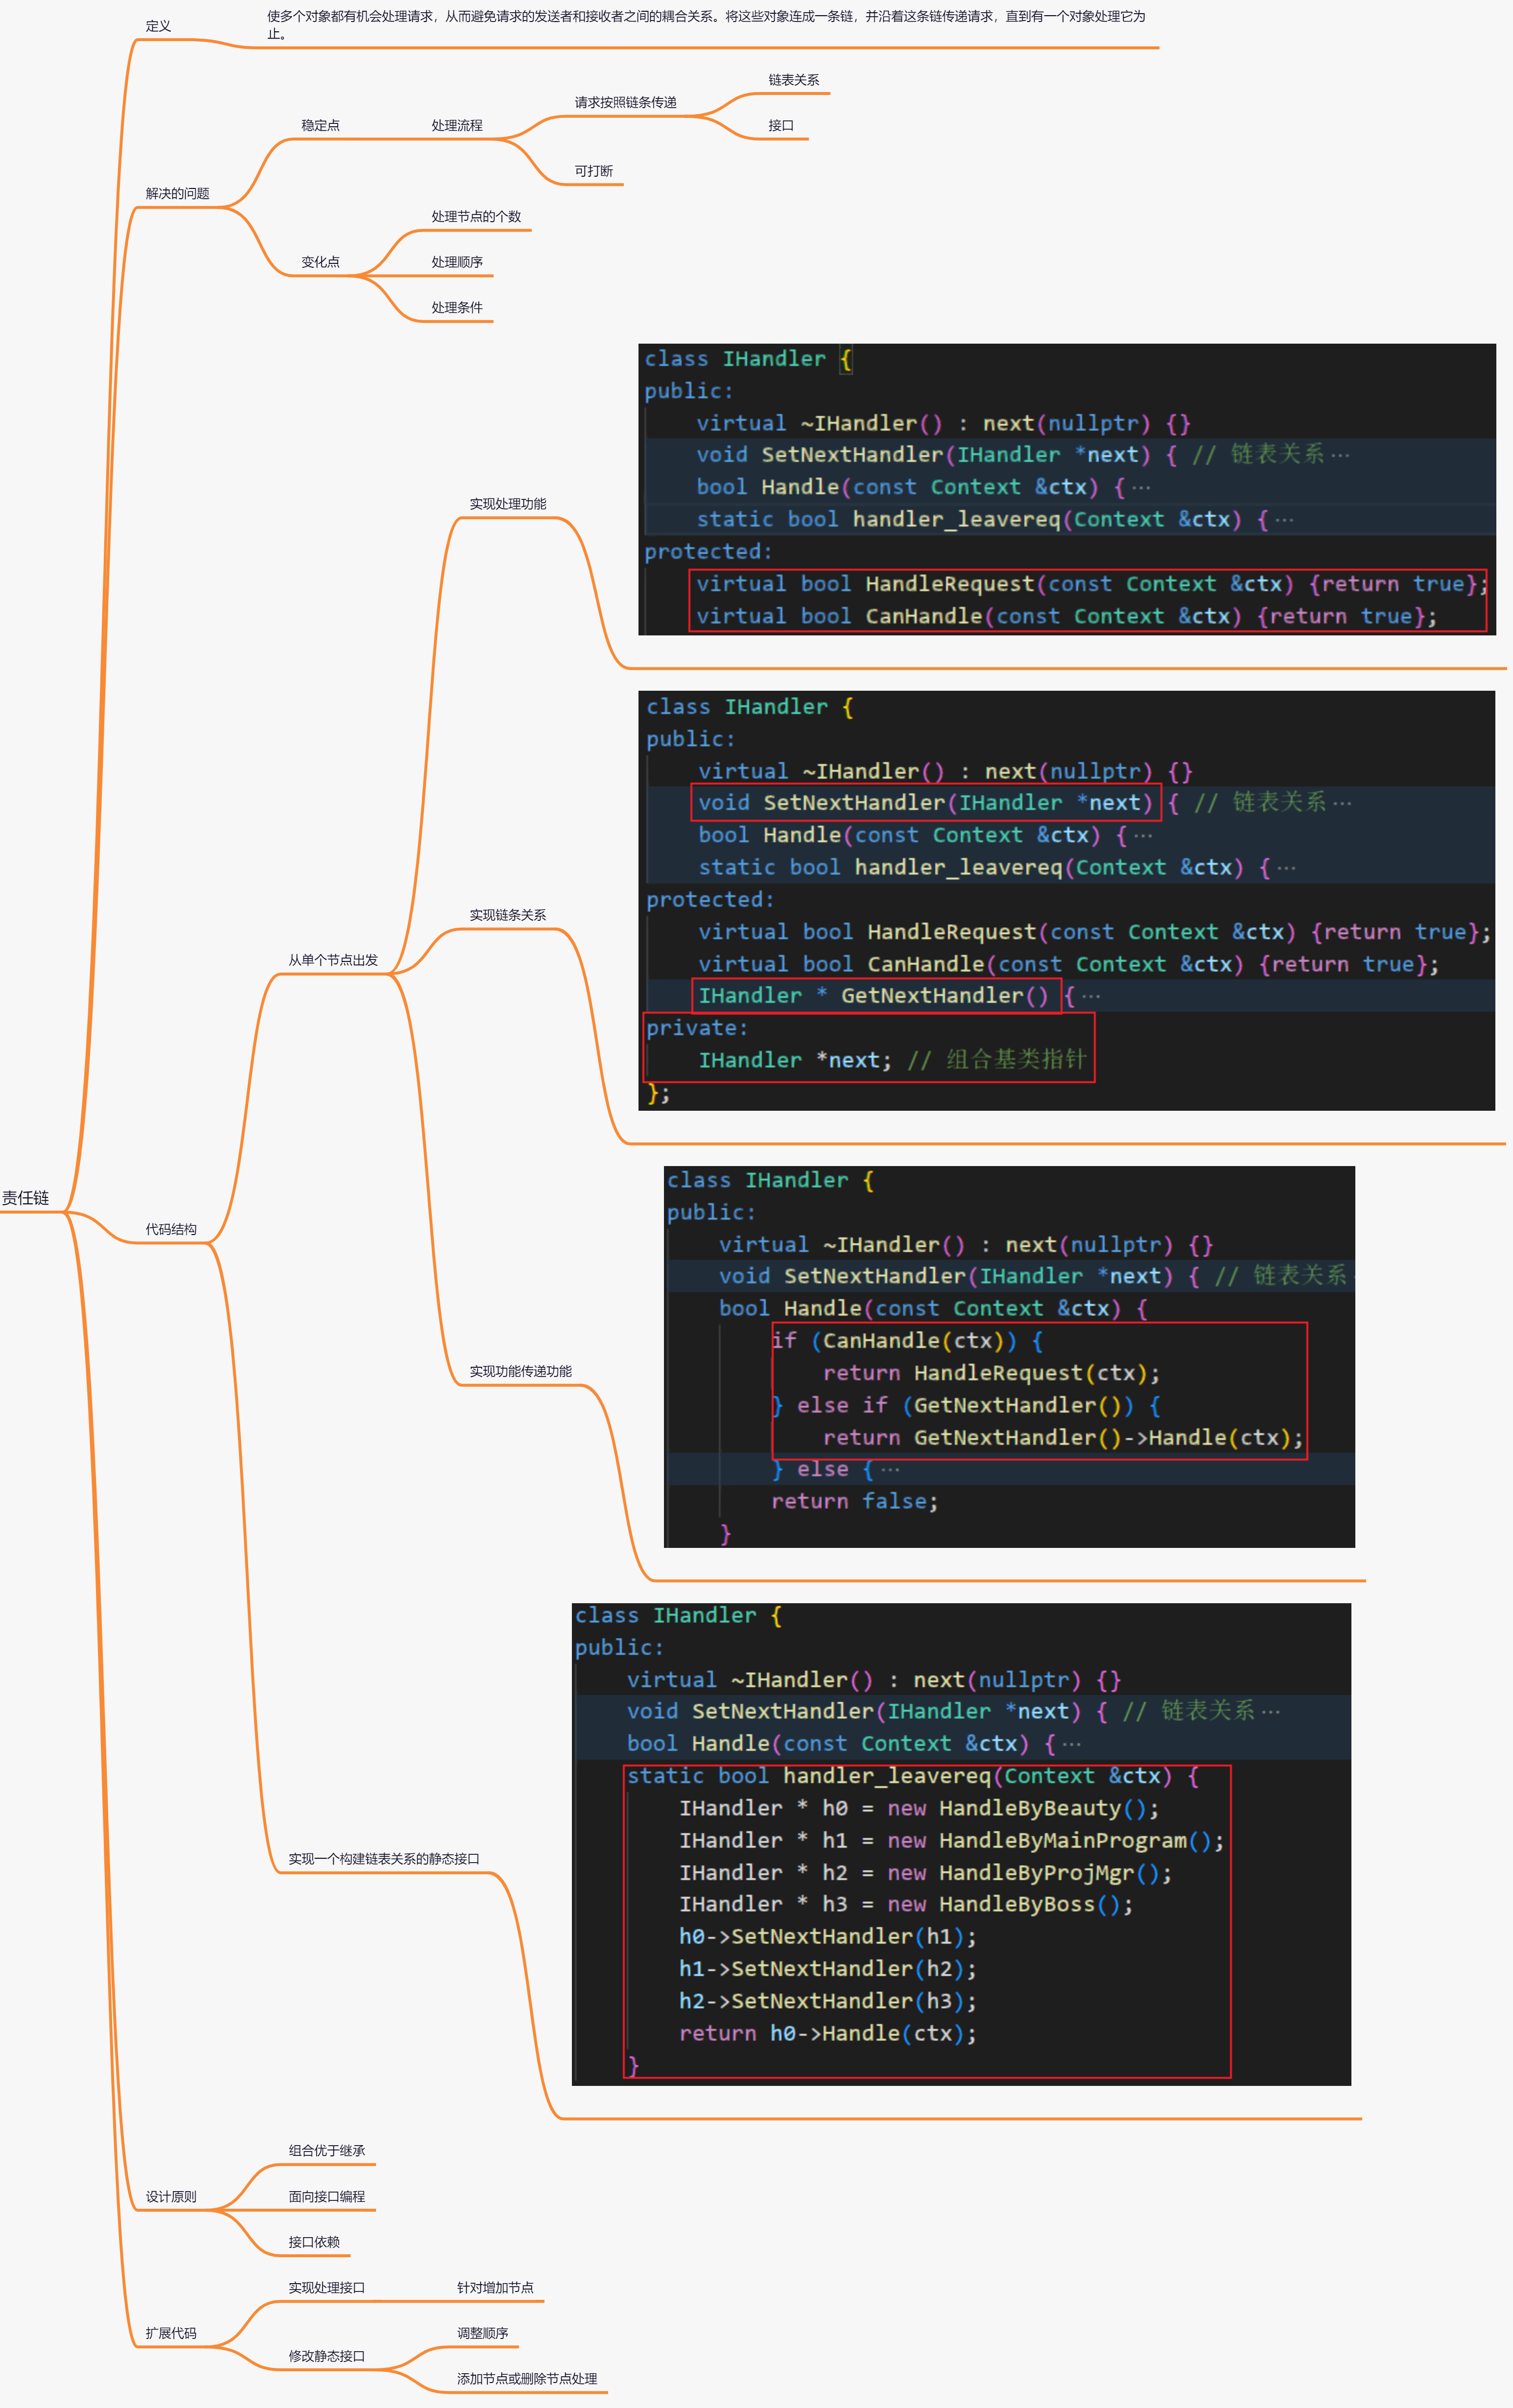Click 'return false;' line in third code image

click(854, 1501)
